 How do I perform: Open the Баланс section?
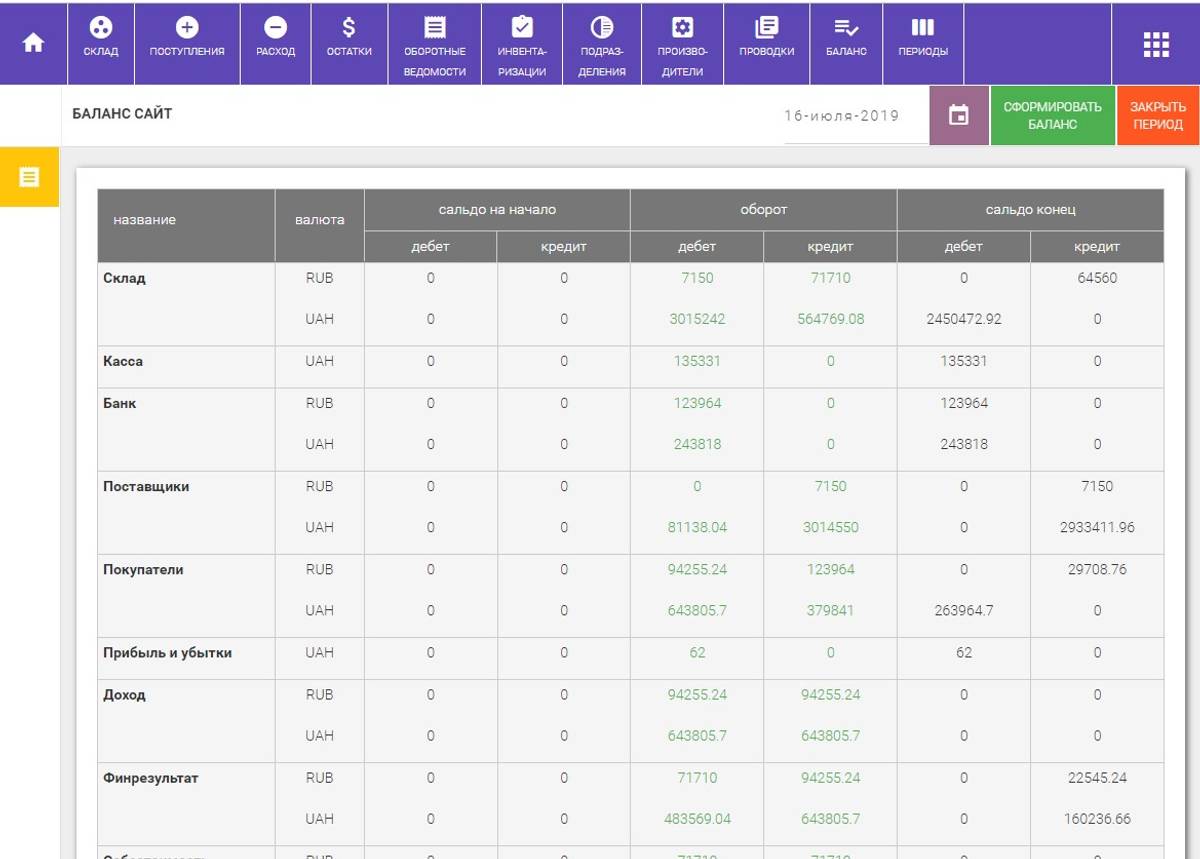click(846, 43)
